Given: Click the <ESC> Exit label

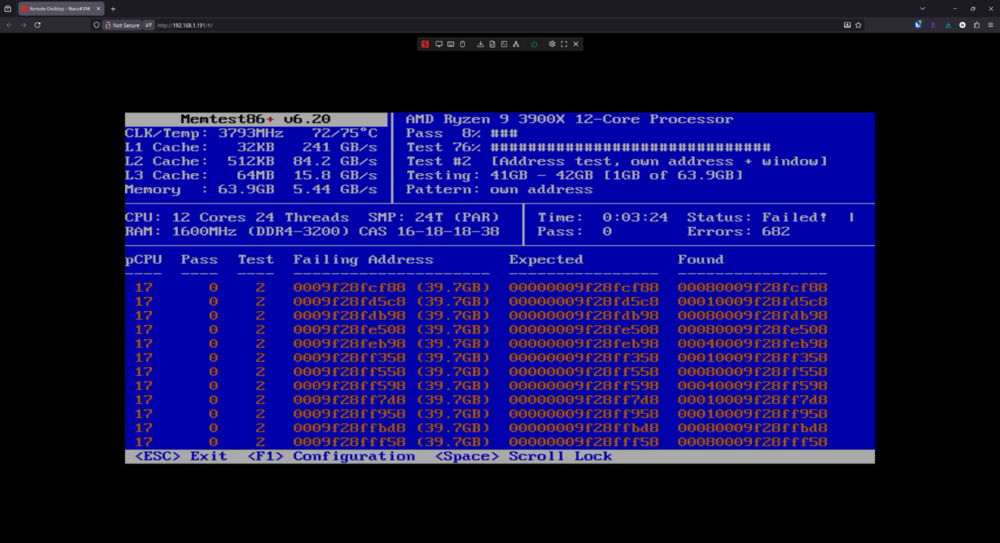Looking at the screenshot, I should point(181,456).
